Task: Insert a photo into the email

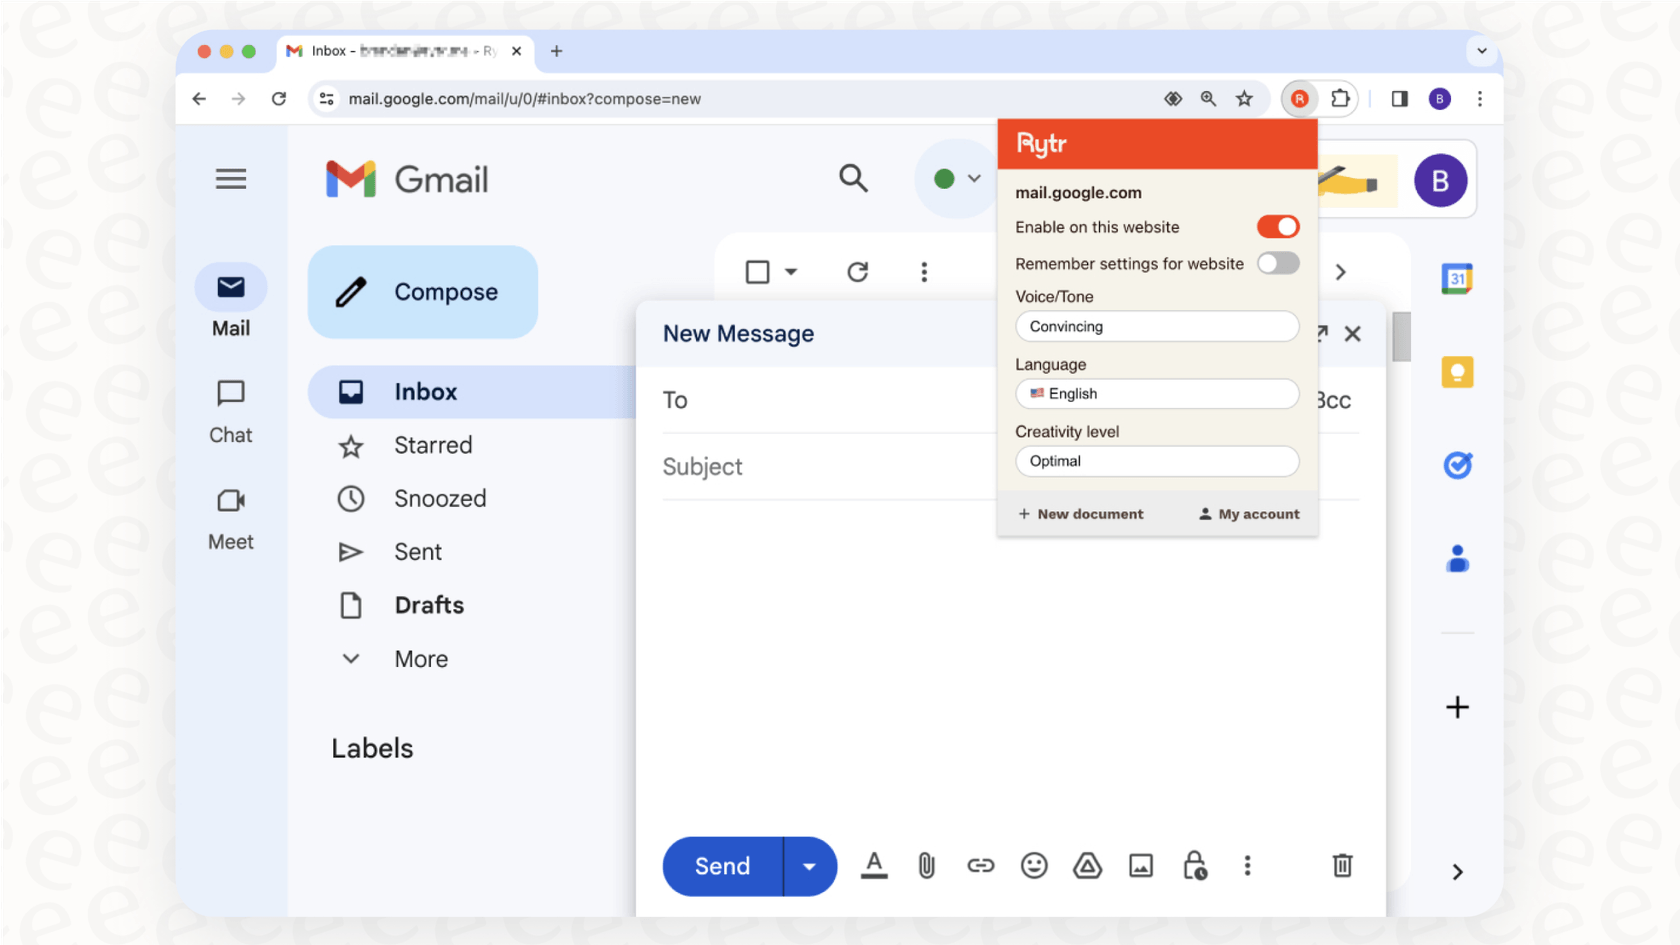Action: [1141, 866]
